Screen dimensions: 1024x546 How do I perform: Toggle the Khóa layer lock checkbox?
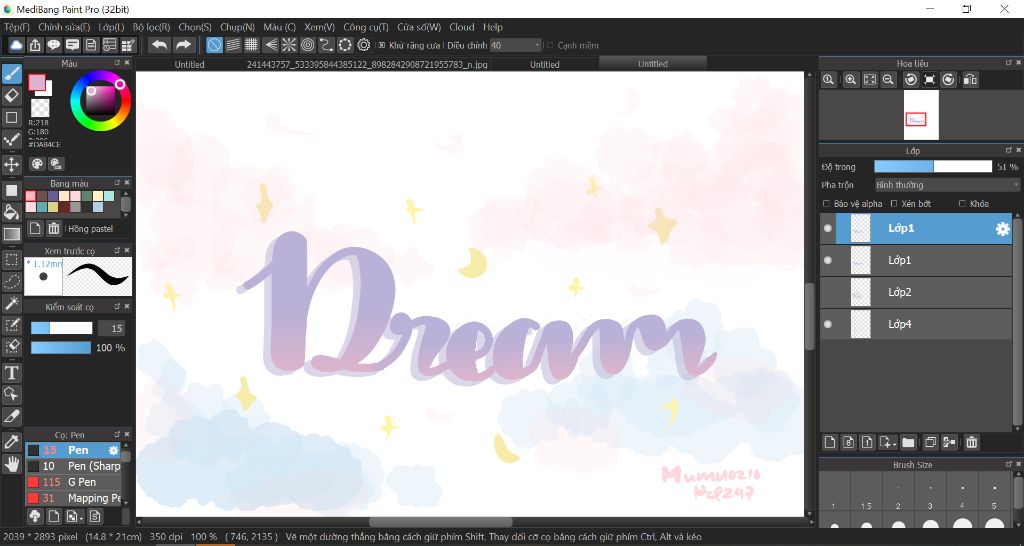(x=962, y=204)
